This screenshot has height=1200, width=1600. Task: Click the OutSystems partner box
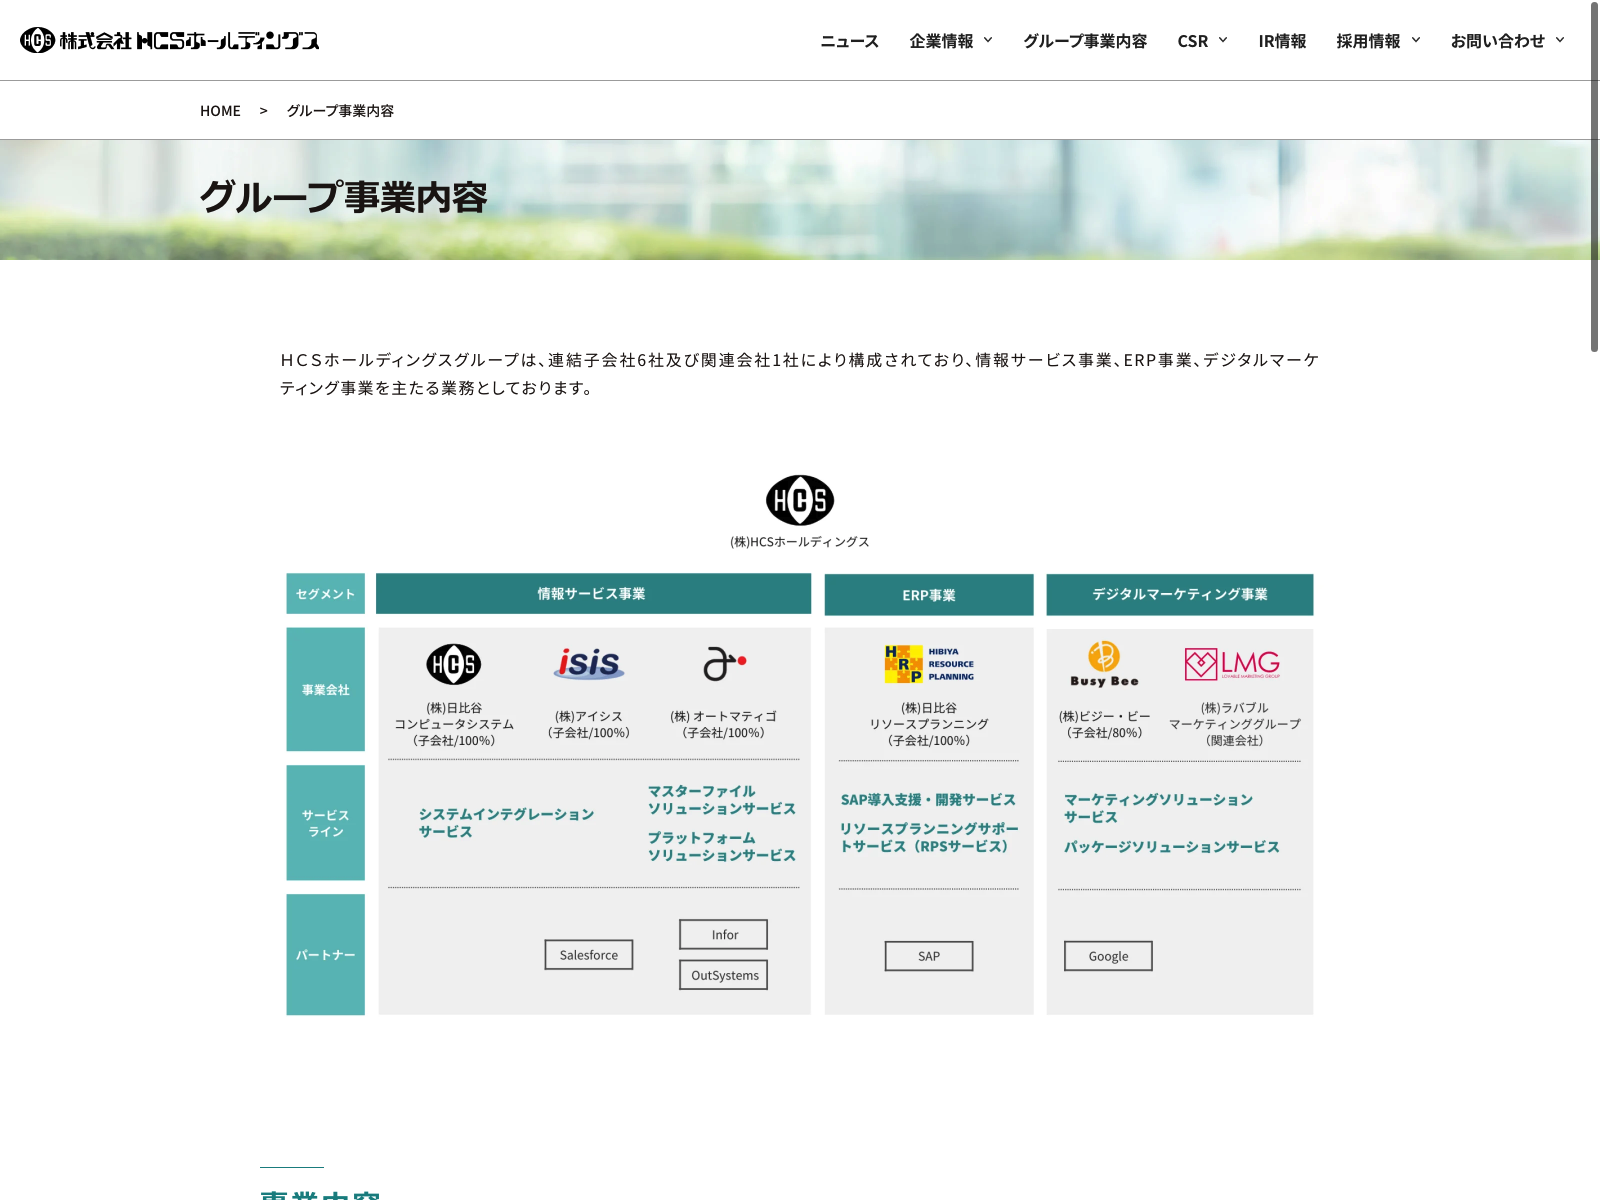point(724,975)
